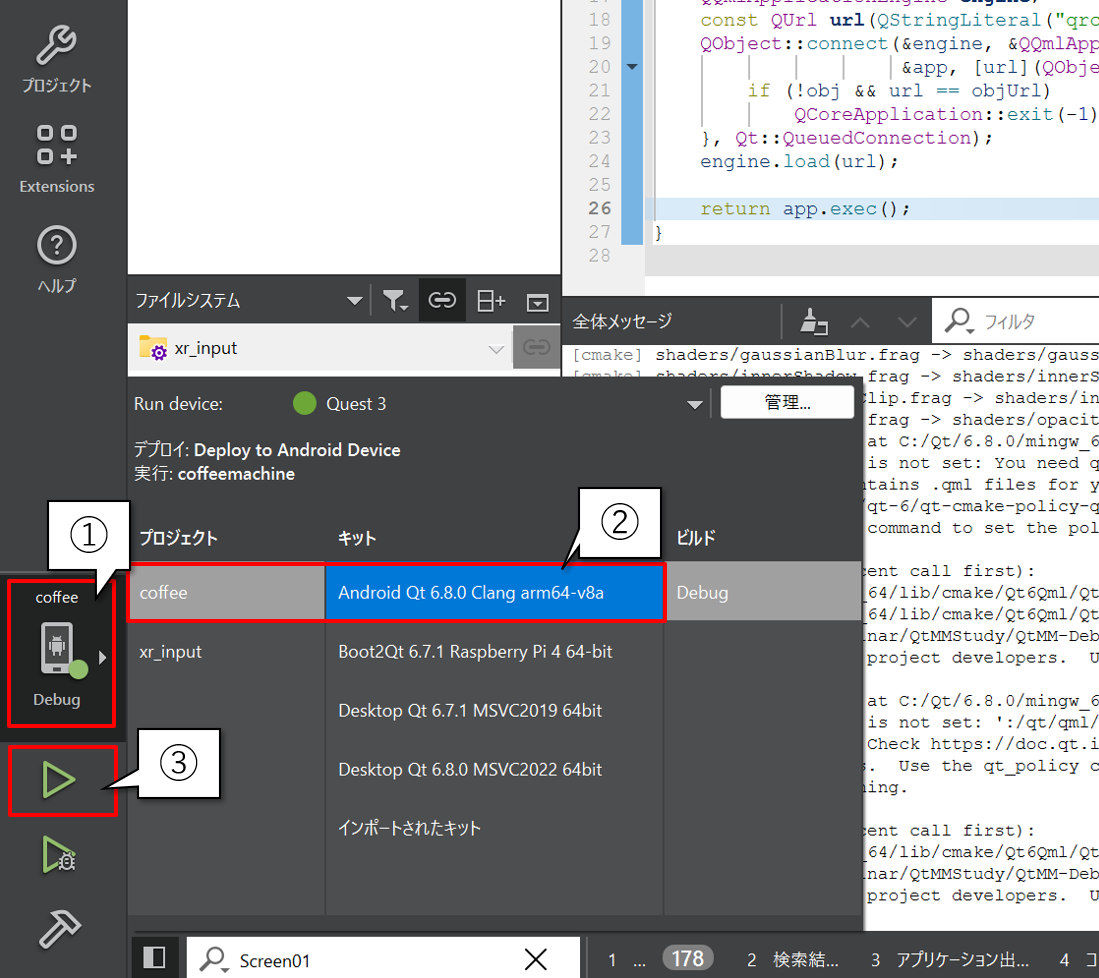Clear the 全体メッセージ output with broom icon

[815, 322]
